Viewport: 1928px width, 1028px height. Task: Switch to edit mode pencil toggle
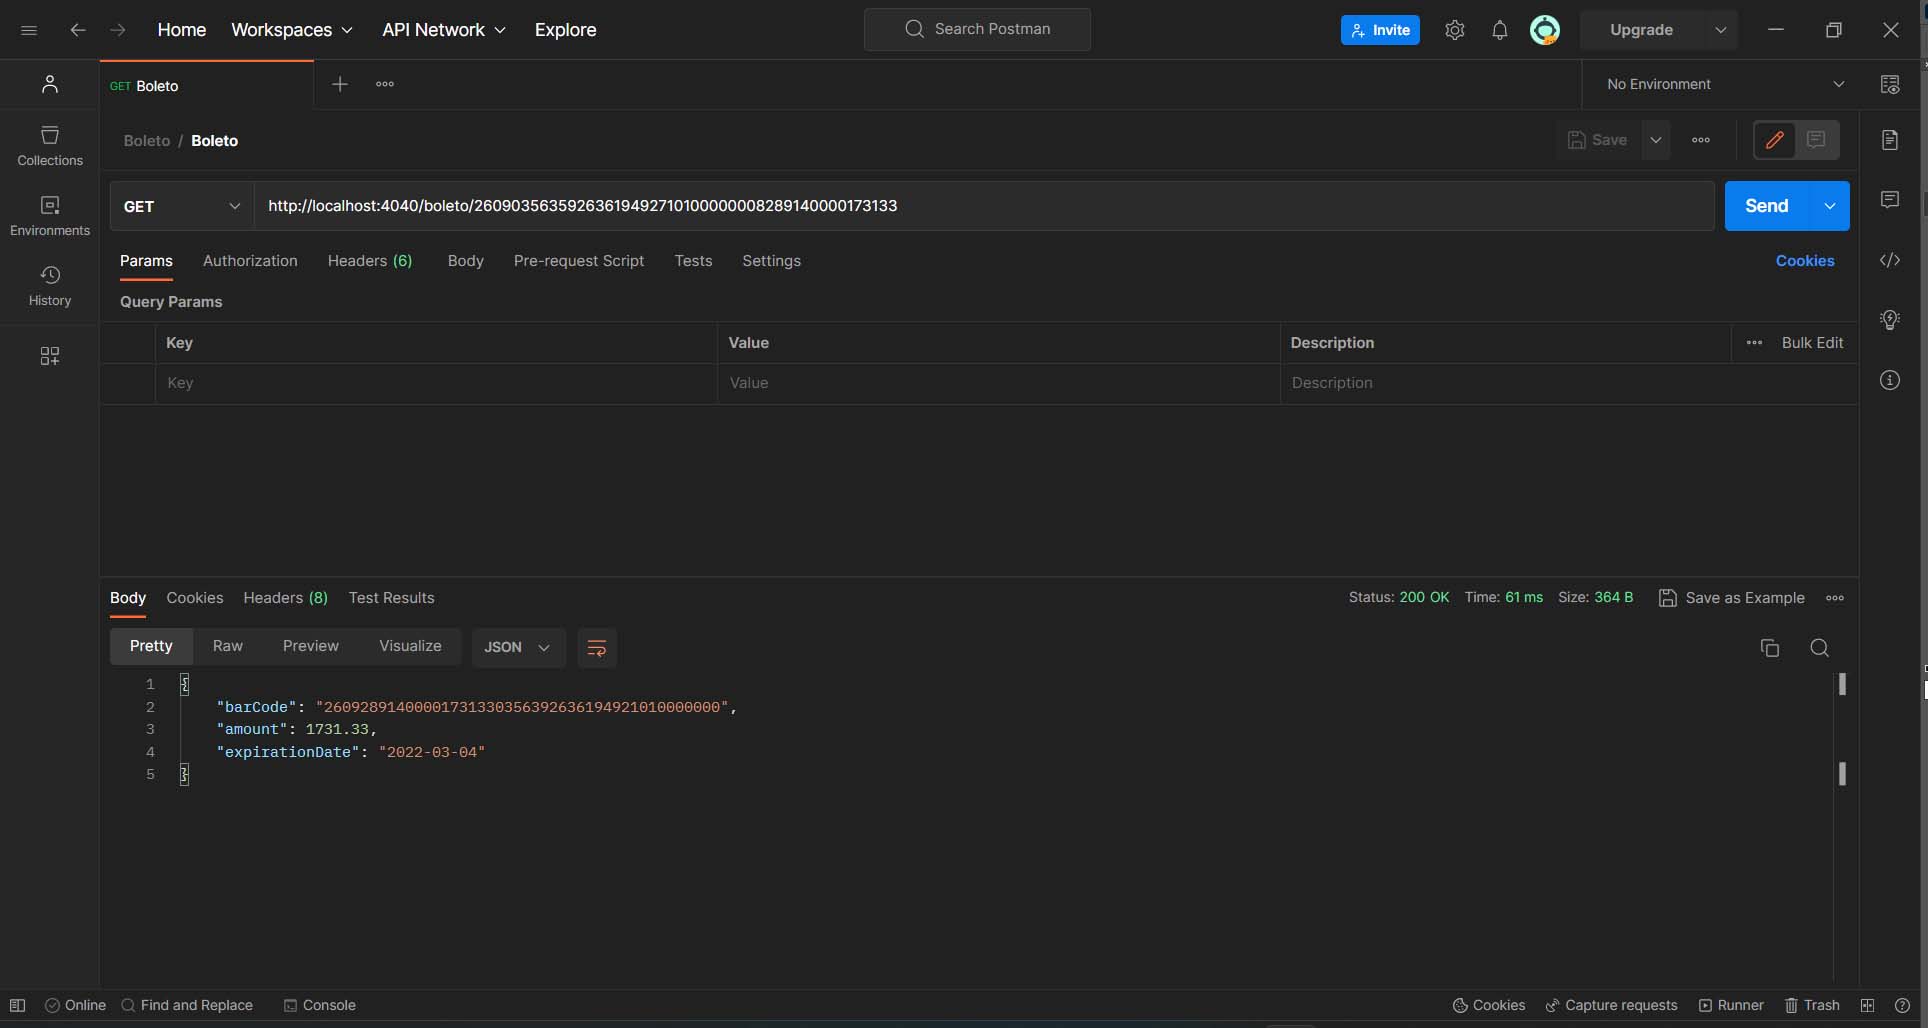[x=1775, y=140]
